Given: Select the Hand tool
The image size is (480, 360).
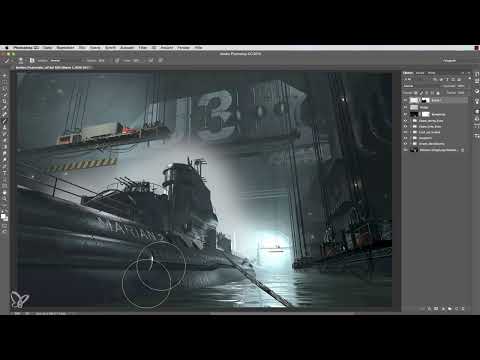Looking at the screenshot, I should tap(4, 192).
